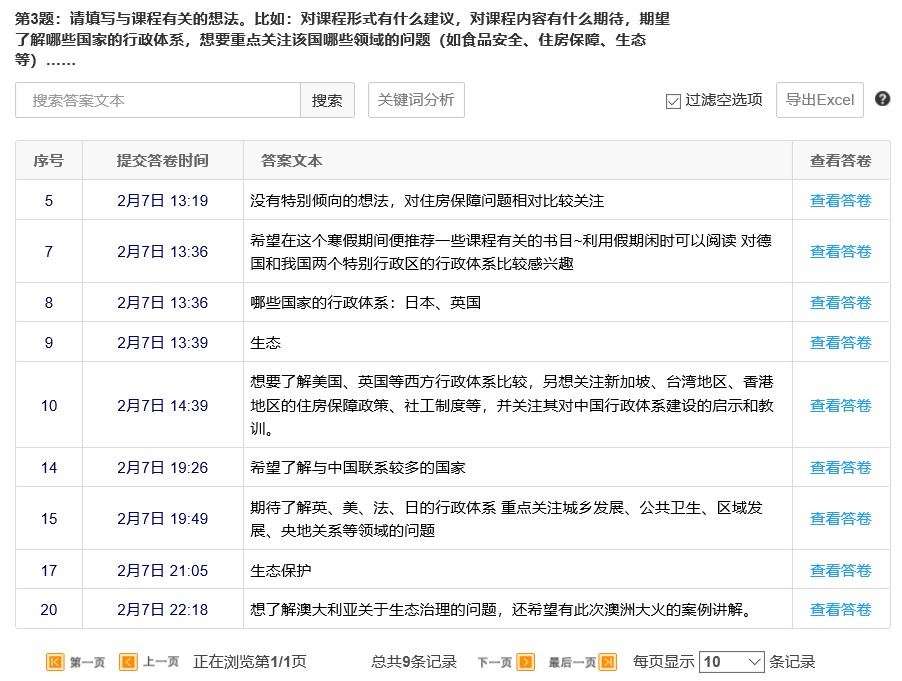Click the 提交答卷时间 column header
The width and height of the screenshot is (902, 681).
(163, 161)
